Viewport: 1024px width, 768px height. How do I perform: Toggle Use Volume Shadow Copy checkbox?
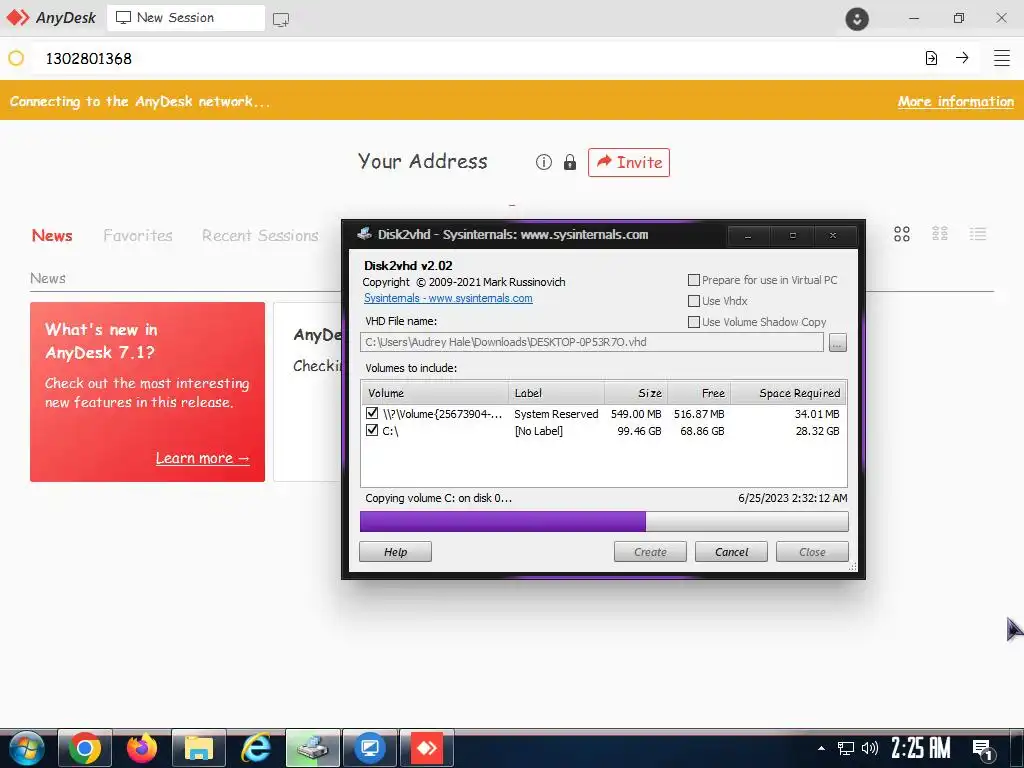tap(694, 322)
